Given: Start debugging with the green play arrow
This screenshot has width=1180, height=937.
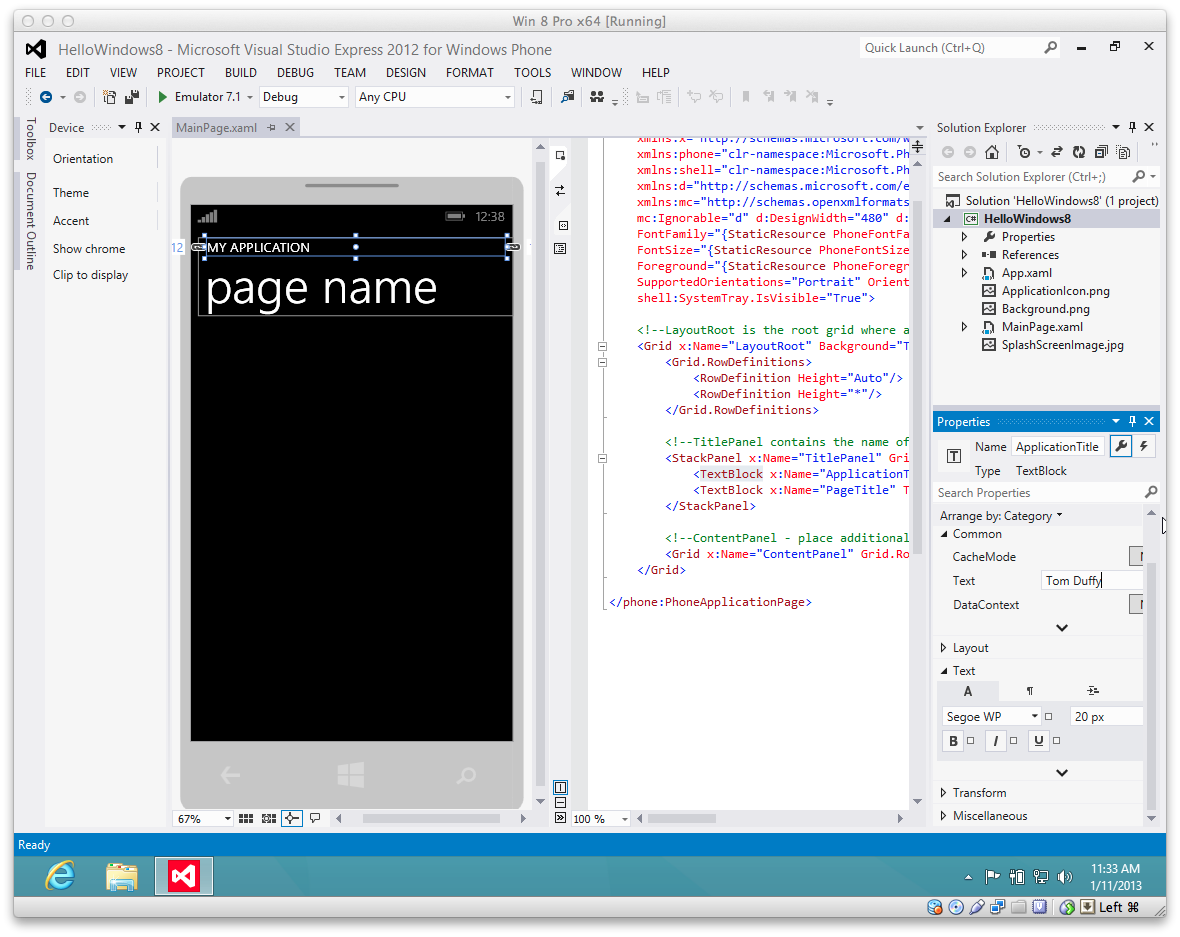Looking at the screenshot, I should point(162,97).
